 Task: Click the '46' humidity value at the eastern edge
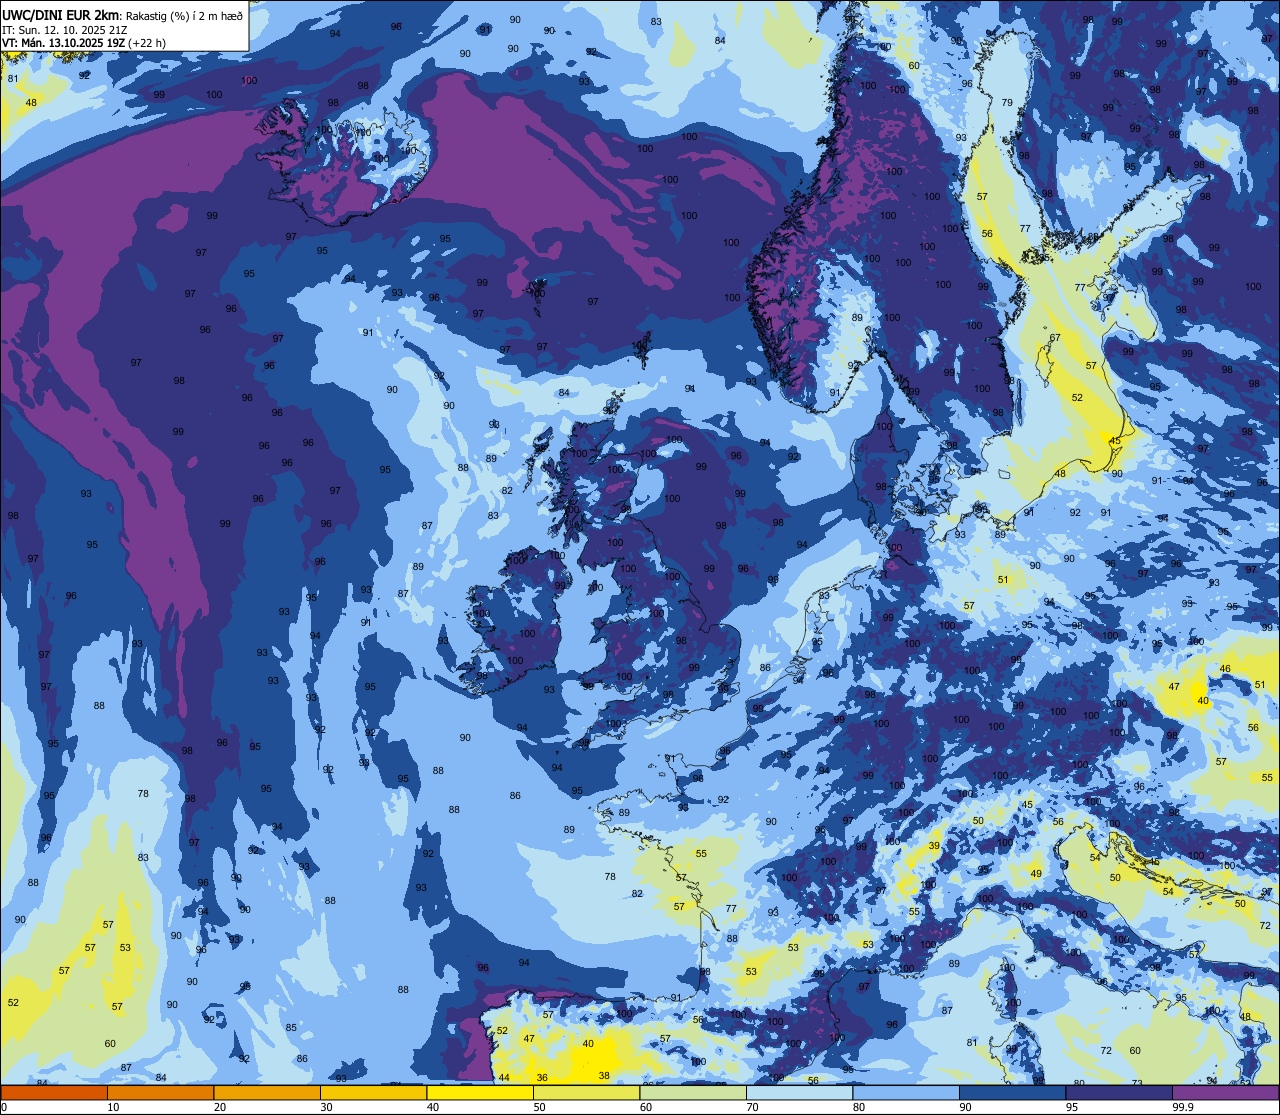pos(1225,668)
